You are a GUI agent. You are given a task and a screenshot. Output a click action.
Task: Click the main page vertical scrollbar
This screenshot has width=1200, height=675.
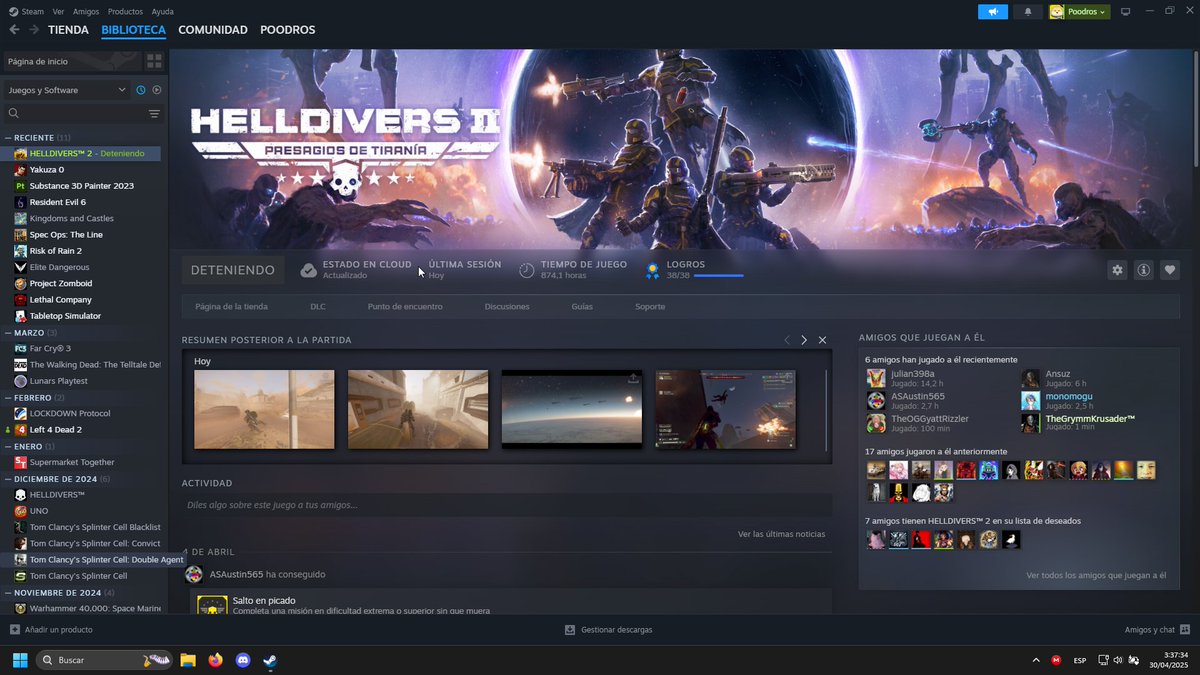1196,110
